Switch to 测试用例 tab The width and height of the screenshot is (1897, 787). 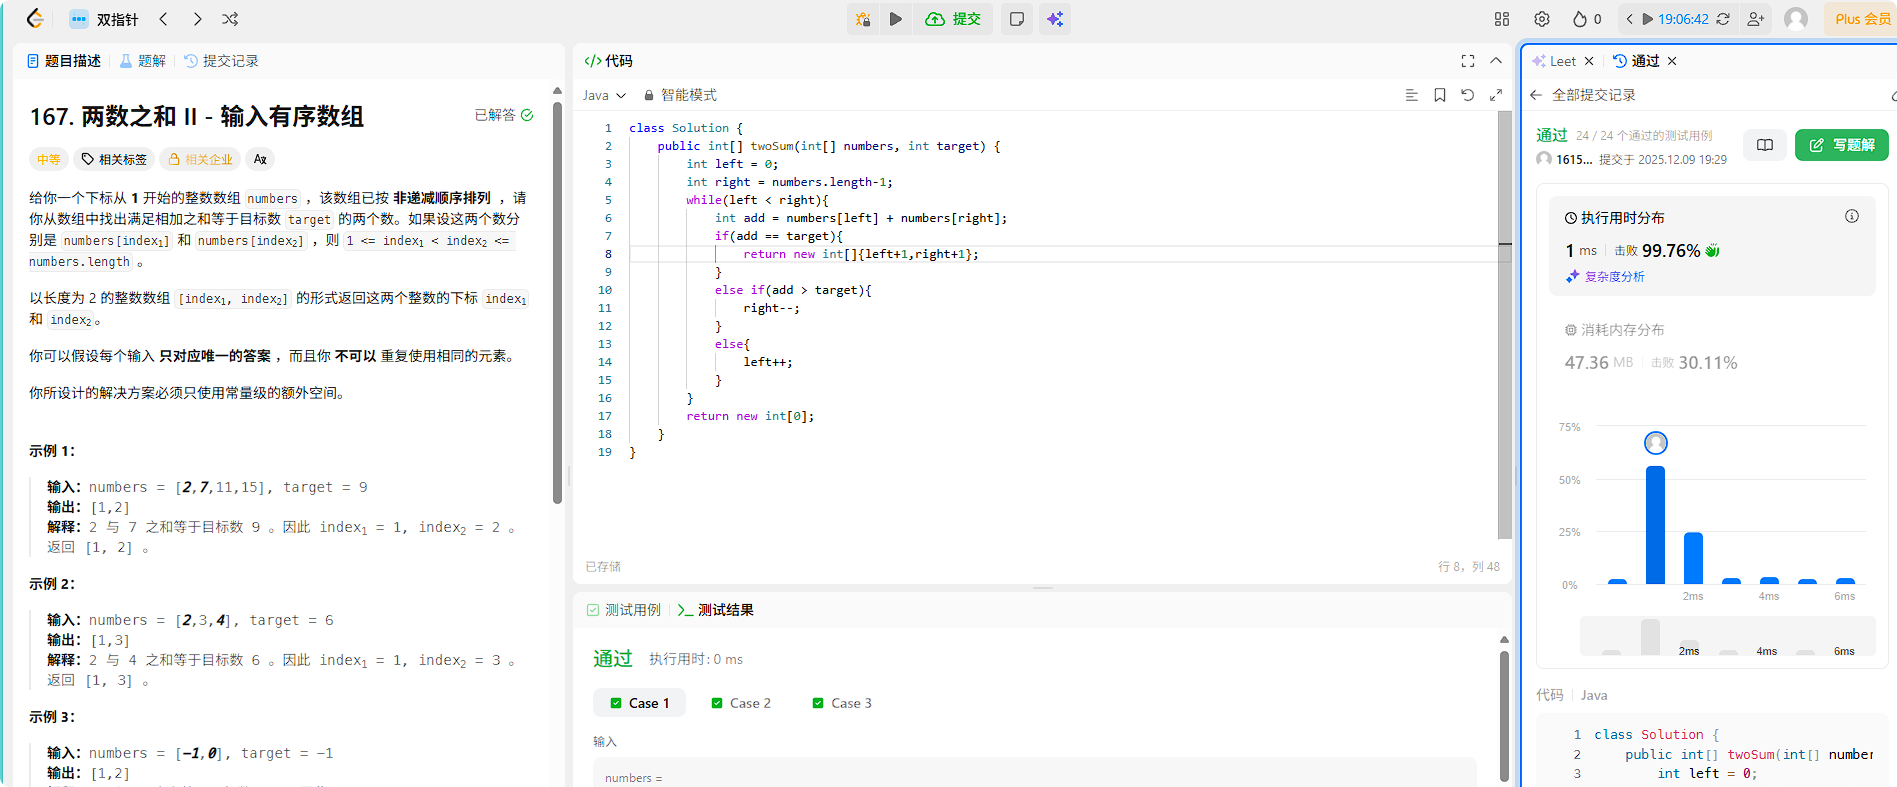coord(624,610)
